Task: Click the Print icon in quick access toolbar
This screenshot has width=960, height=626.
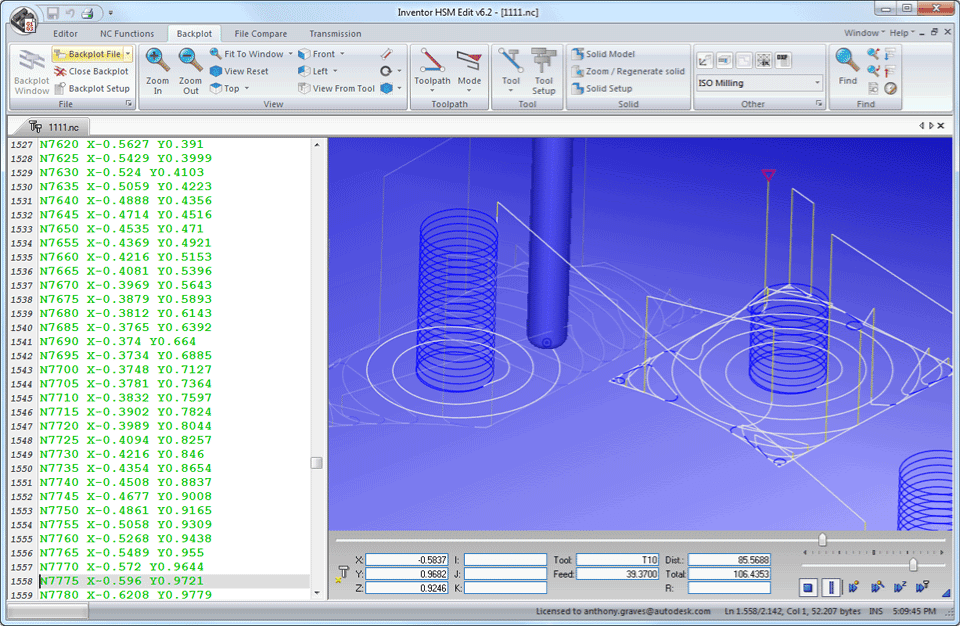Action: (x=87, y=13)
